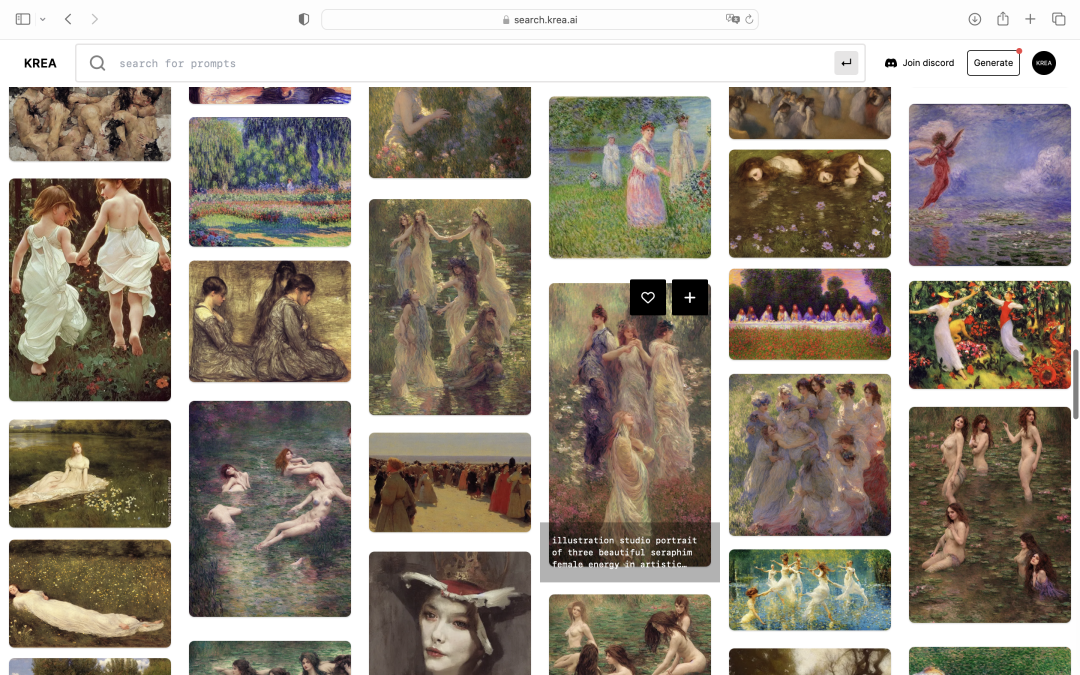Focus the search for prompts field
1080x675 pixels.
click(x=470, y=63)
